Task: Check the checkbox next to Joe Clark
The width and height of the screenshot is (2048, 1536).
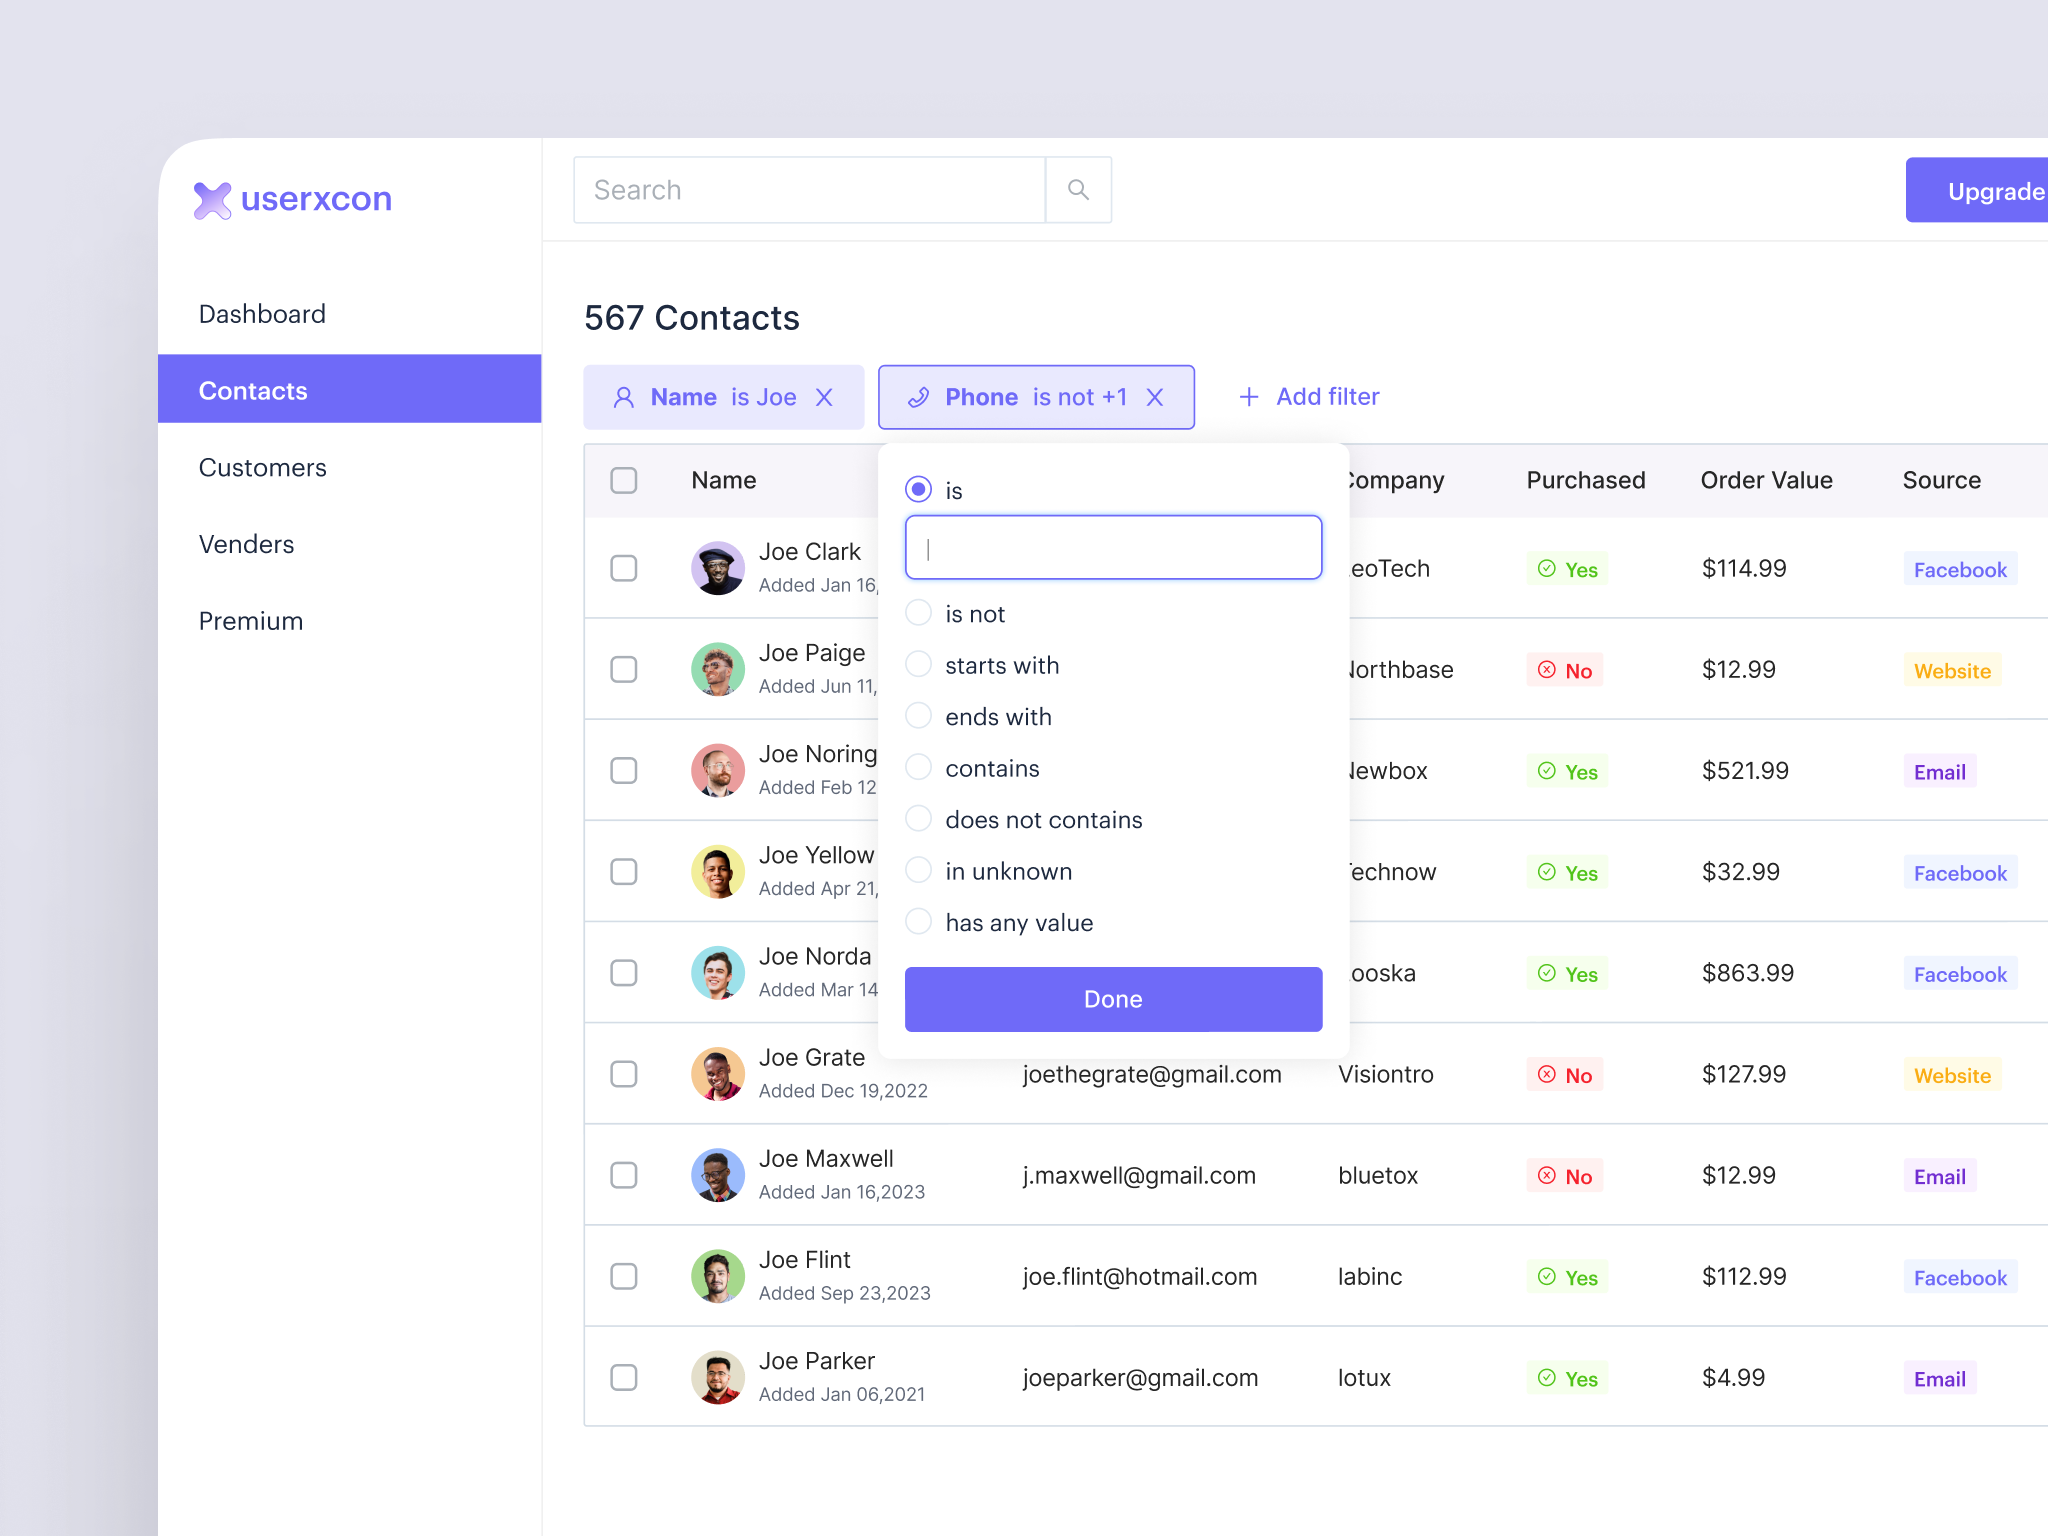Action: [623, 568]
